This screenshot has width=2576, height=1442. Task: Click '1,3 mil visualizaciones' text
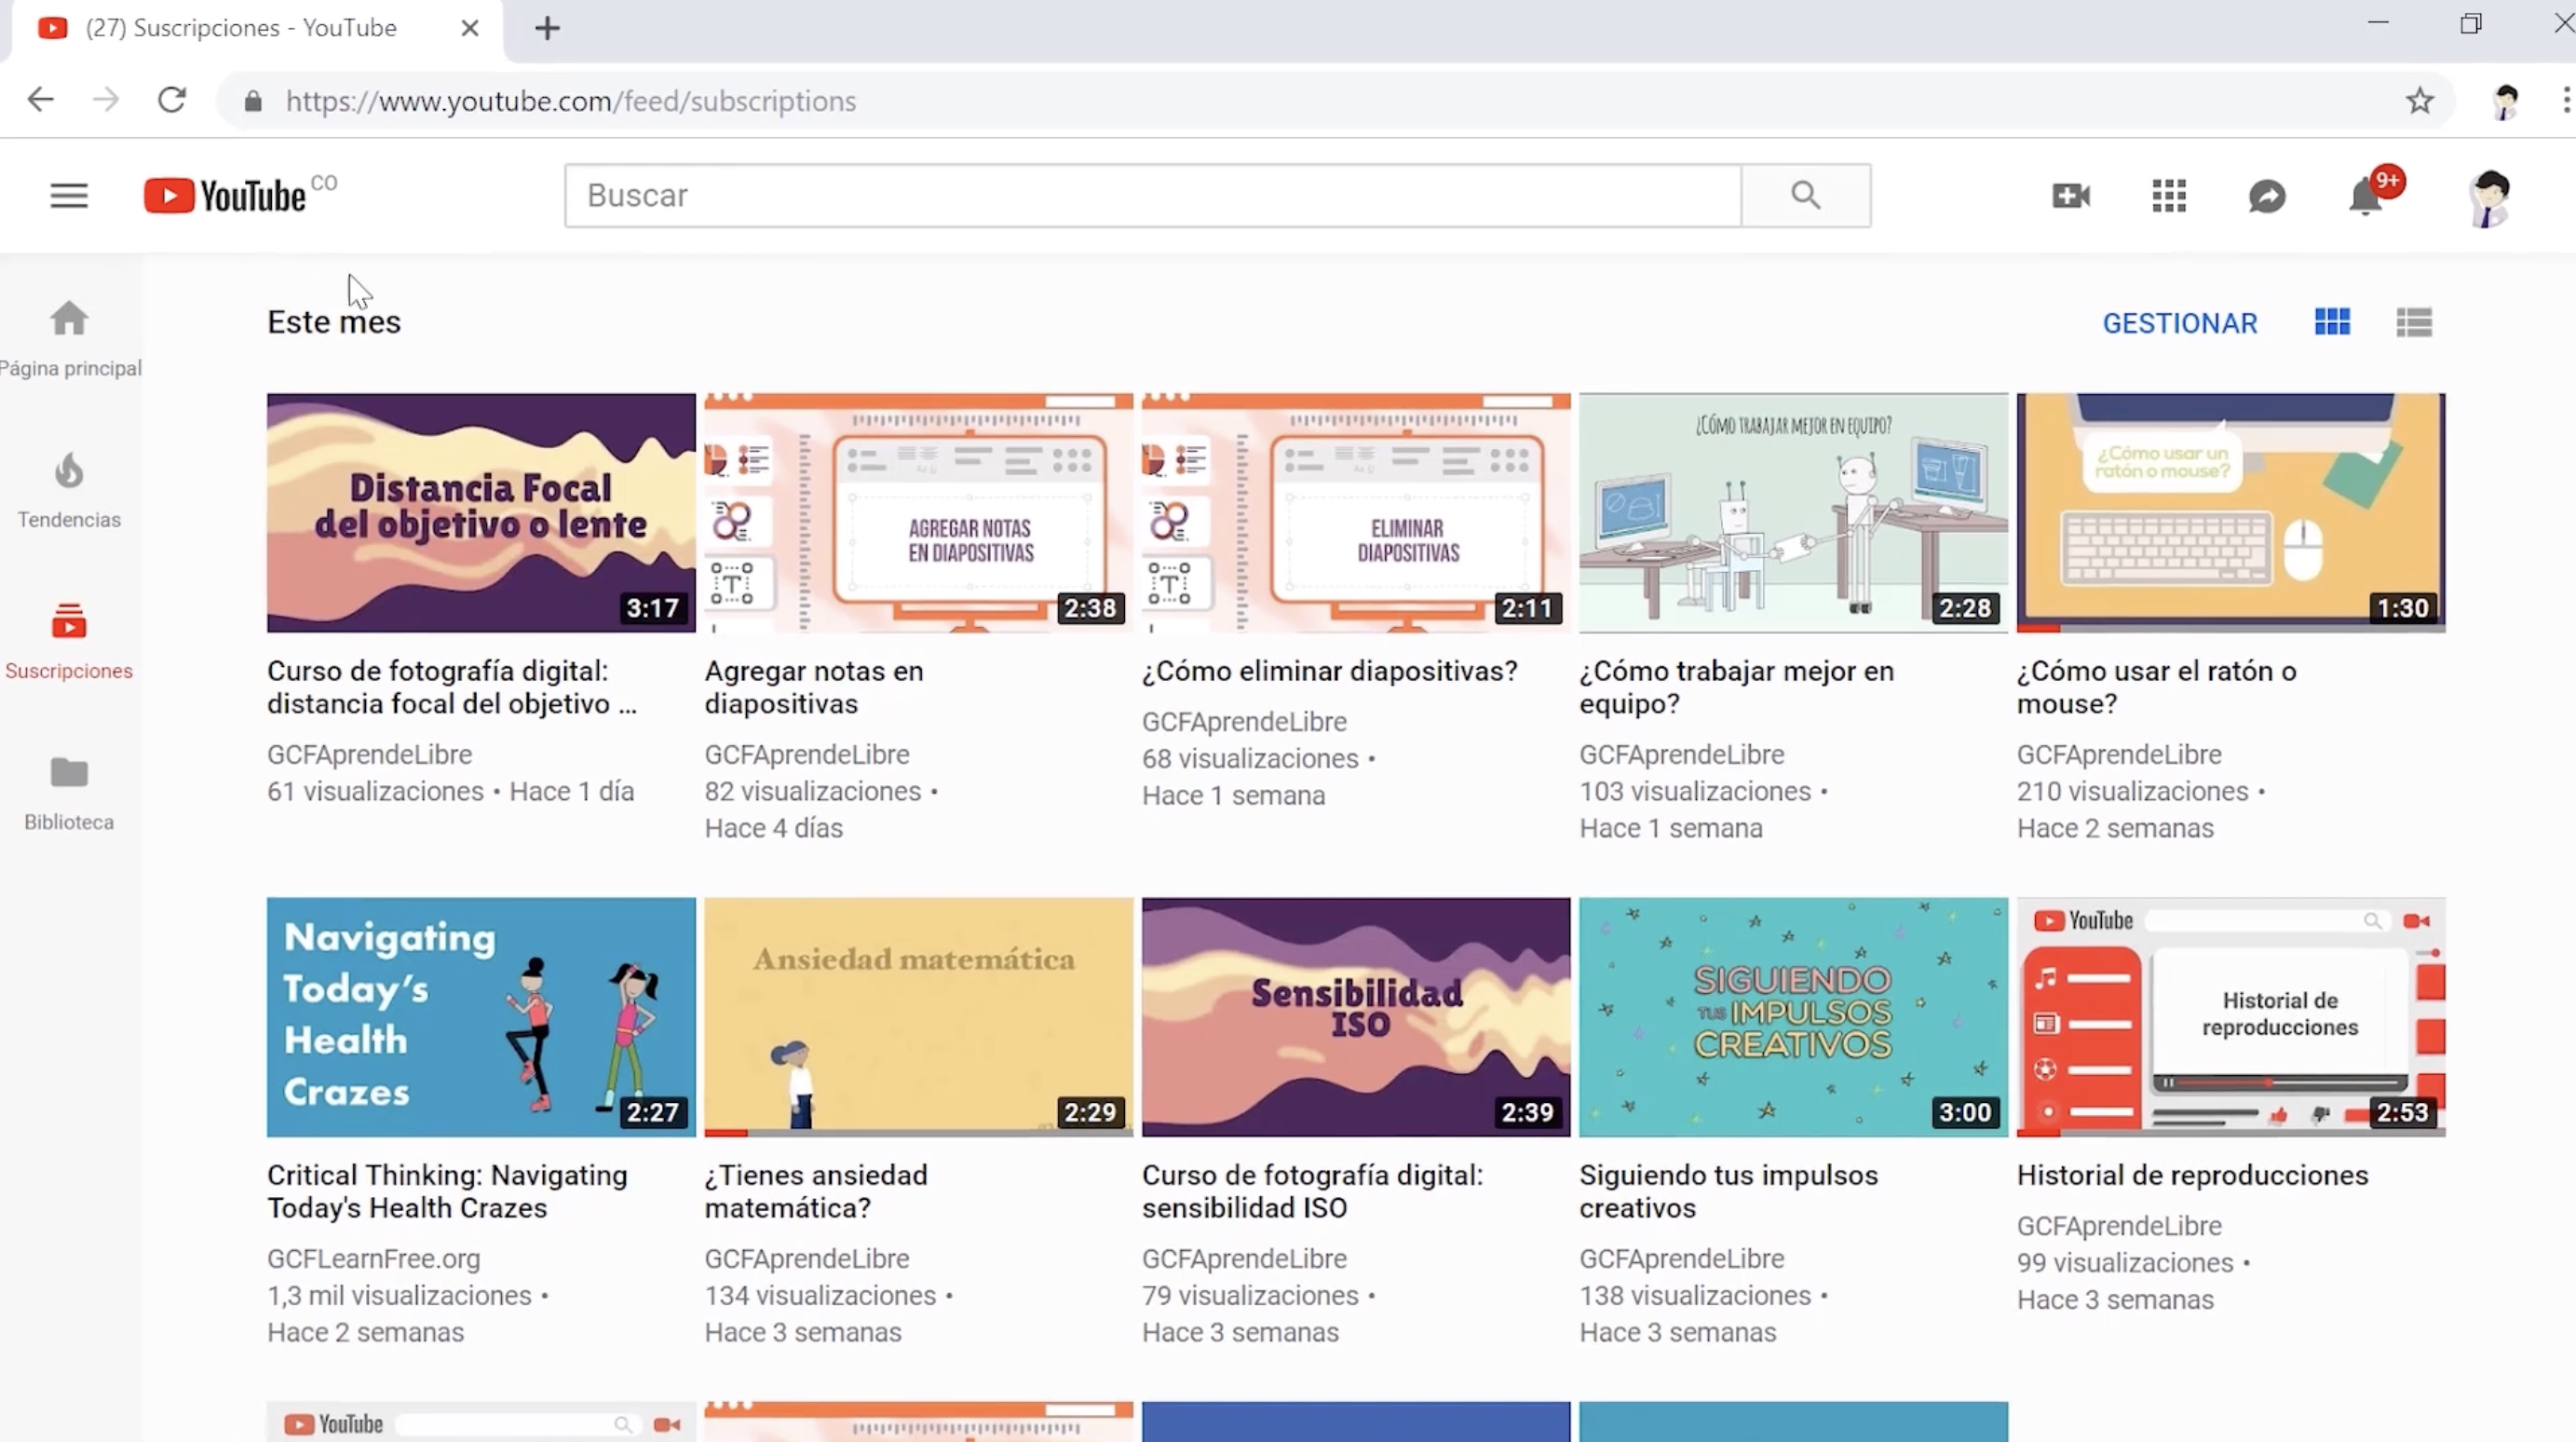coord(399,1296)
